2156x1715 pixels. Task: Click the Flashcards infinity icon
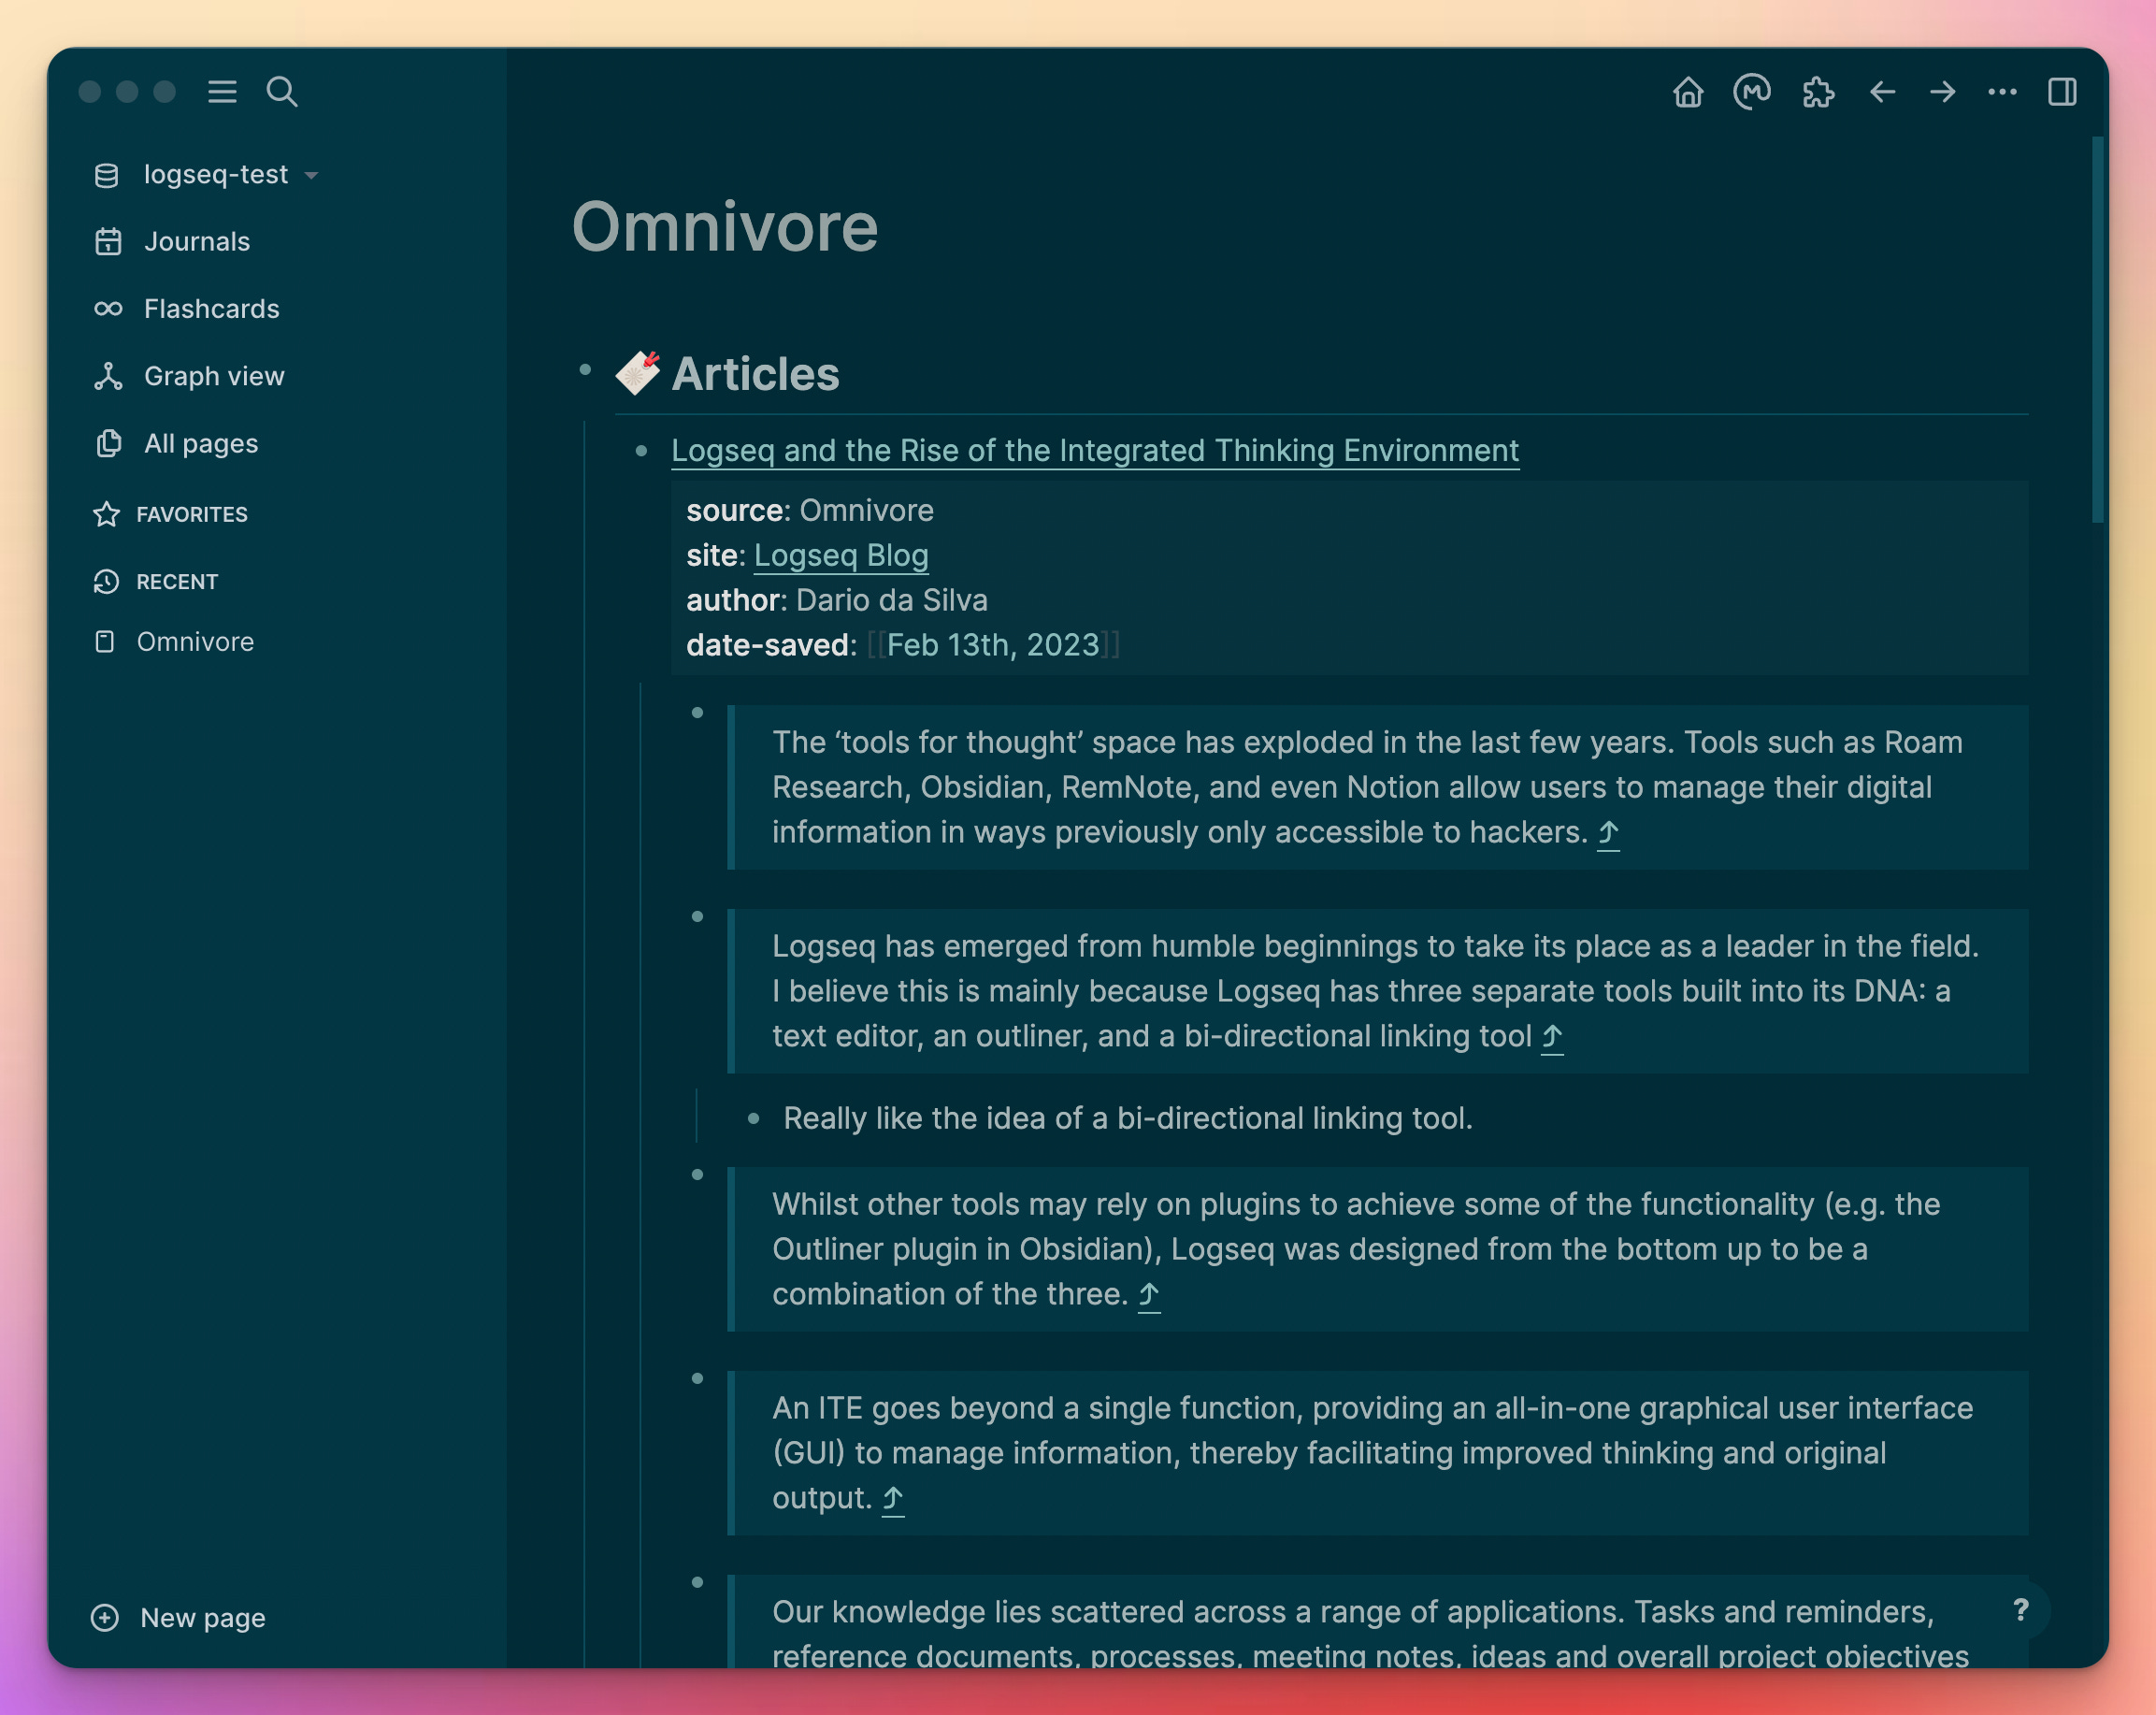[x=108, y=309]
